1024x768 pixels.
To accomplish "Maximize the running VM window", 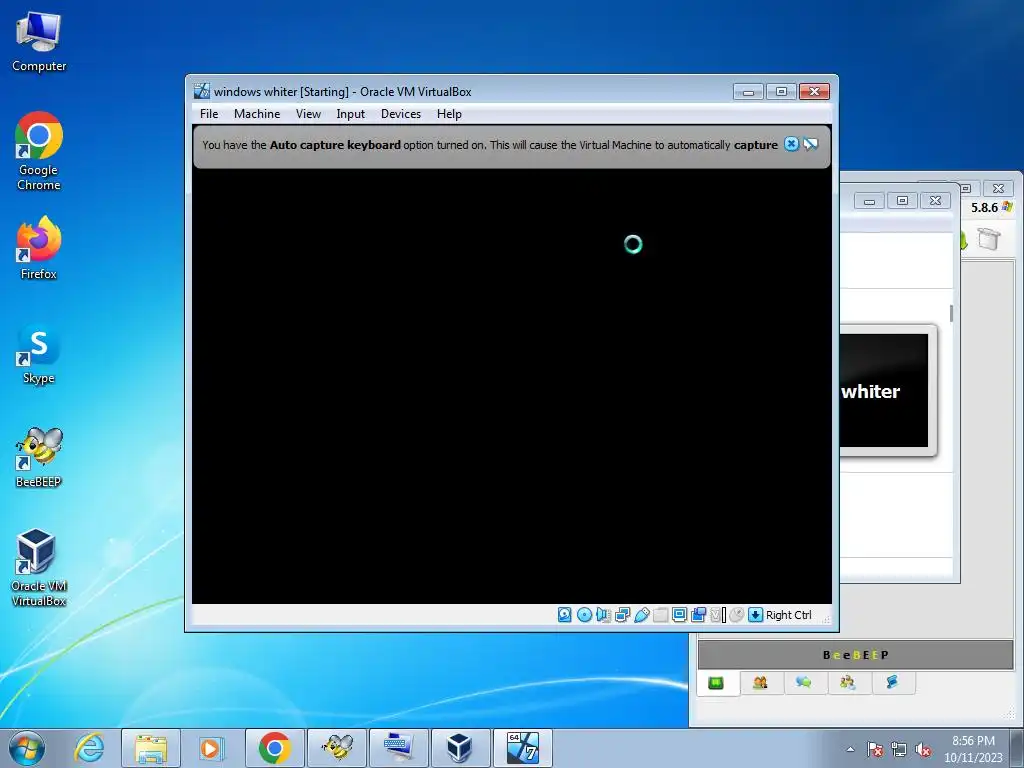I will pos(781,91).
